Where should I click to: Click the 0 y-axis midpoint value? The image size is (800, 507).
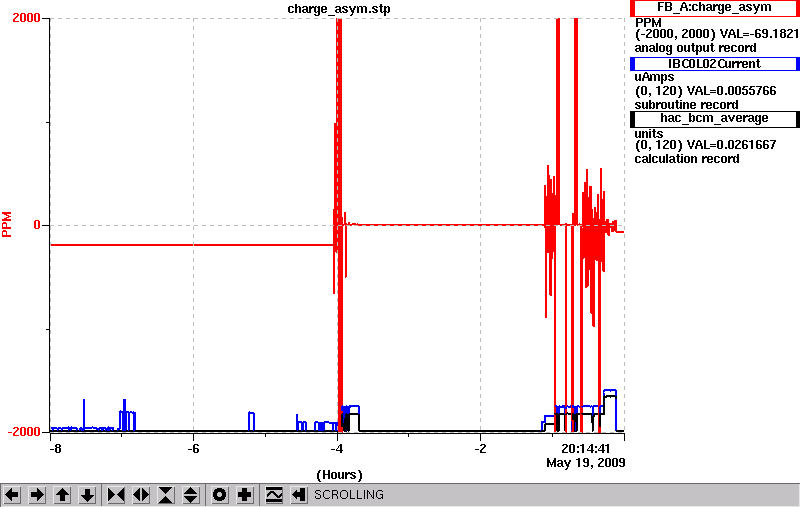pyautogui.click(x=37, y=225)
